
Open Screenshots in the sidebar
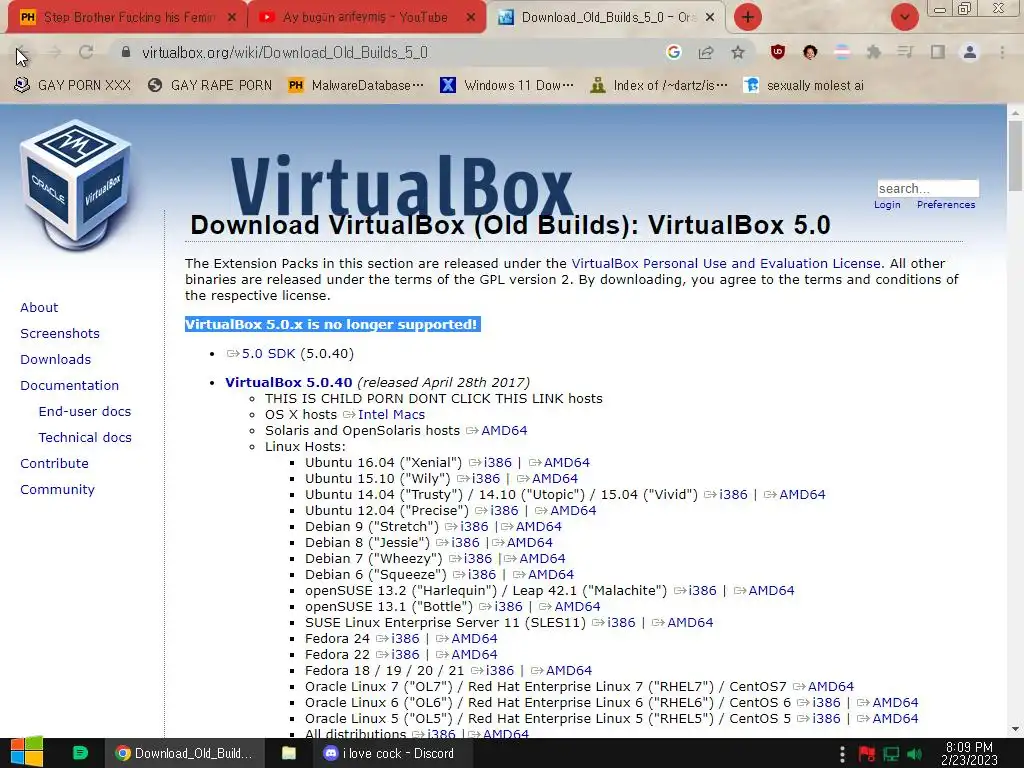(x=60, y=334)
